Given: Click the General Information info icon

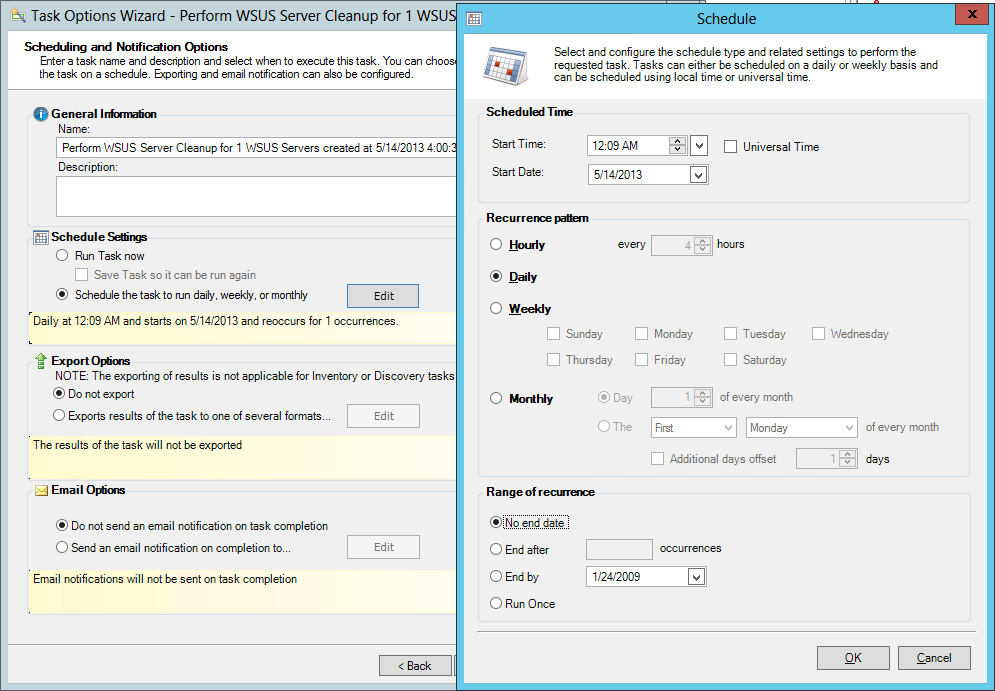Looking at the screenshot, I should pyautogui.click(x=41, y=114).
